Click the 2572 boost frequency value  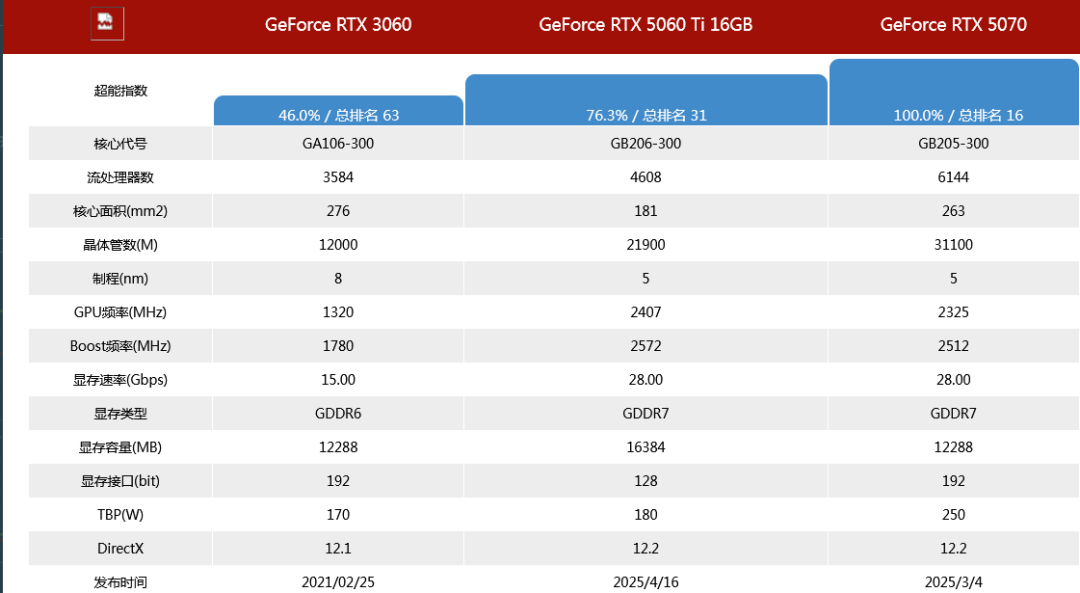pos(645,346)
